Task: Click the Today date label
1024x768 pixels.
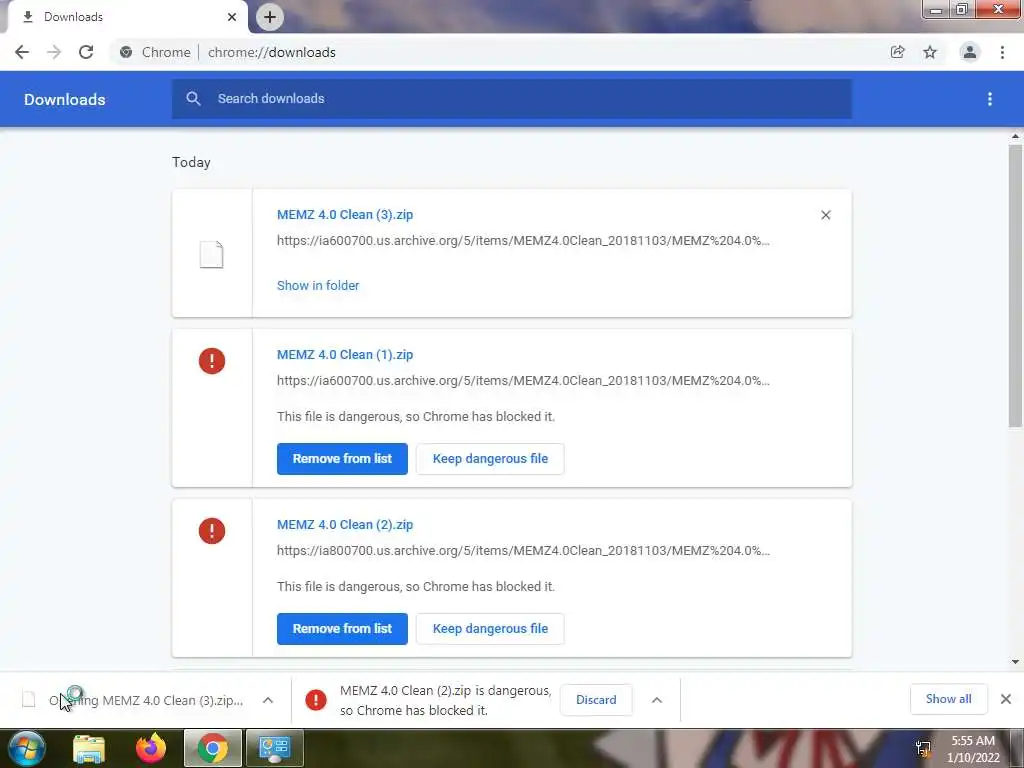Action: 191,162
